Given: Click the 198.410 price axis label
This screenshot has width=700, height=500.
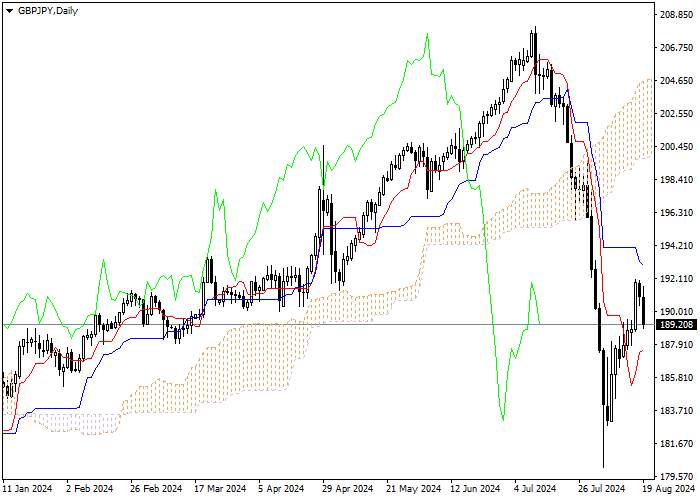Looking at the screenshot, I should 677,180.
